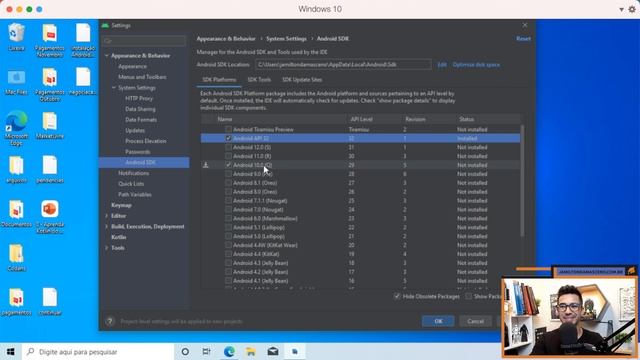Switch to the SDK Platforms tab
The height and width of the screenshot is (360, 640).
pos(219,80)
